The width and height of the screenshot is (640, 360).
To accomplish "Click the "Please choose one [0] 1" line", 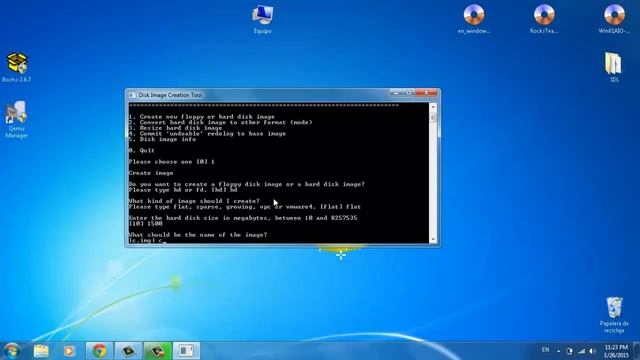I will [172, 162].
